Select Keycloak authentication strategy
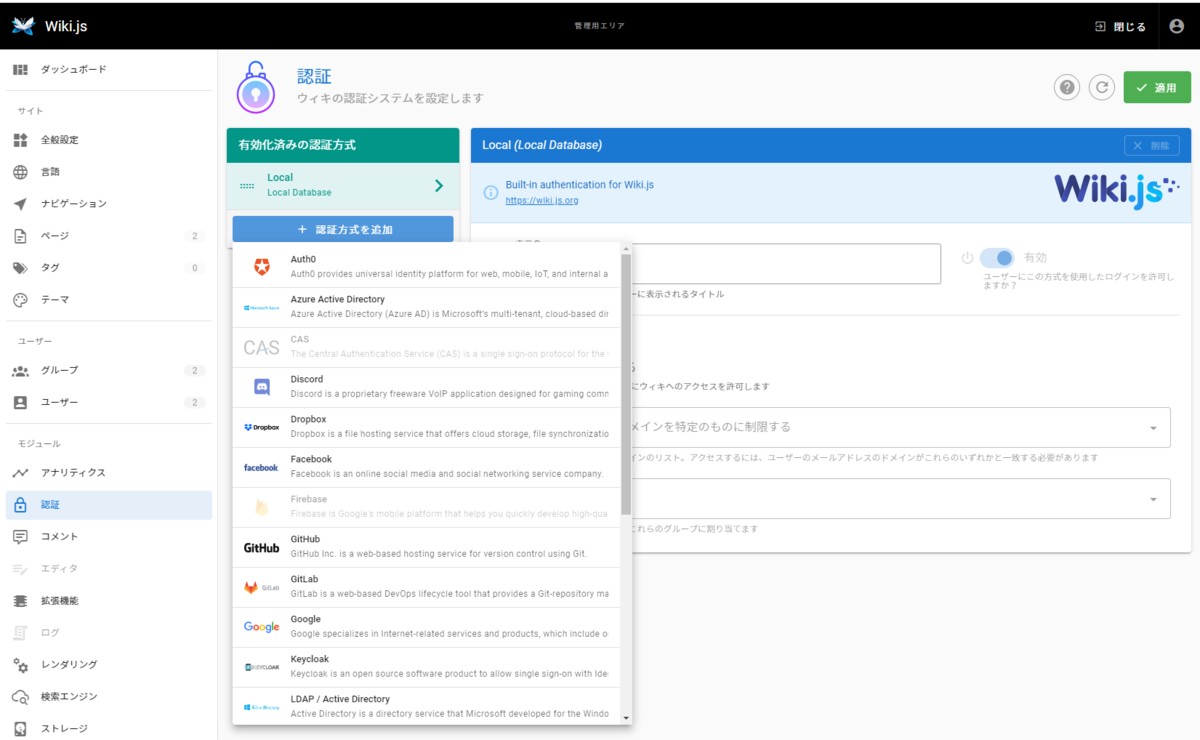The image size is (1200, 740). pos(426,667)
